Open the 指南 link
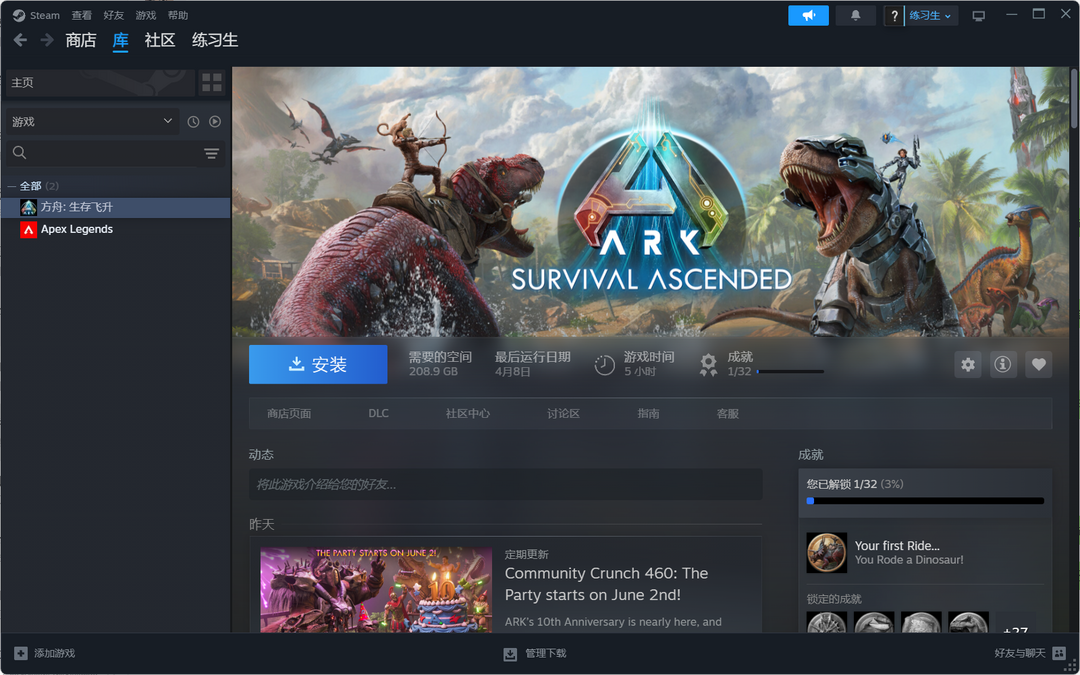This screenshot has width=1080, height=675. (x=648, y=413)
